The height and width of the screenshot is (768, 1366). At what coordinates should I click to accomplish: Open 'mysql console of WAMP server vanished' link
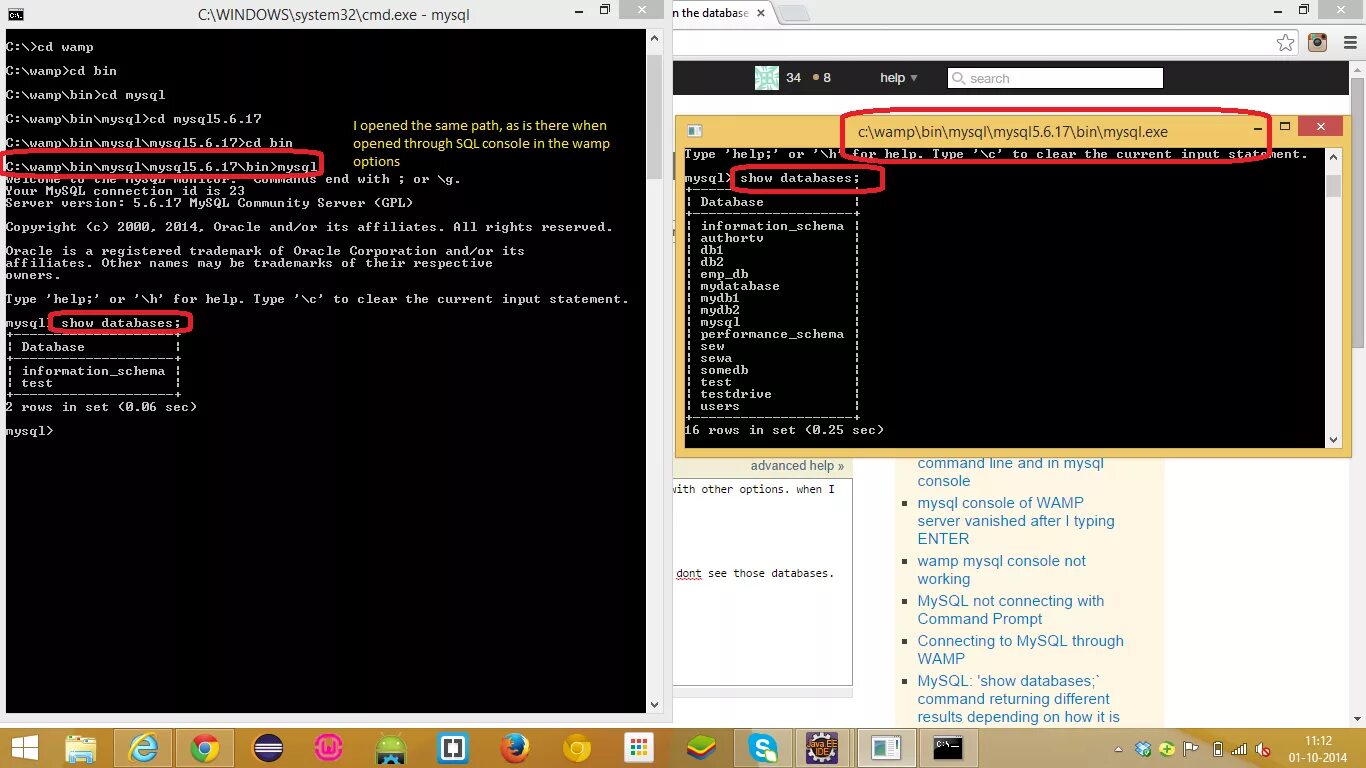1016,521
